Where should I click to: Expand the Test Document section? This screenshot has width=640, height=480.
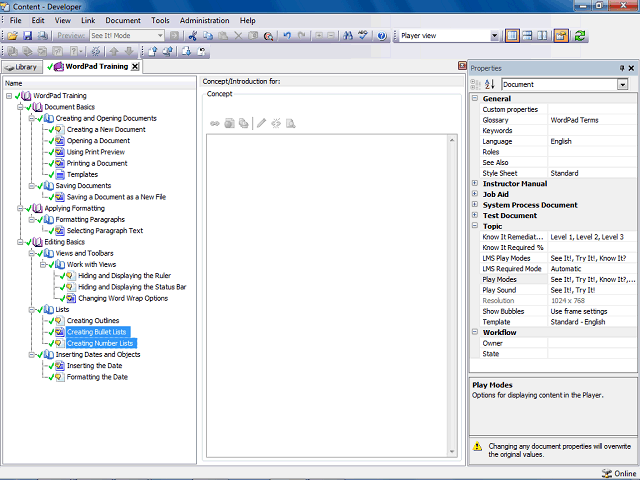pos(475,215)
